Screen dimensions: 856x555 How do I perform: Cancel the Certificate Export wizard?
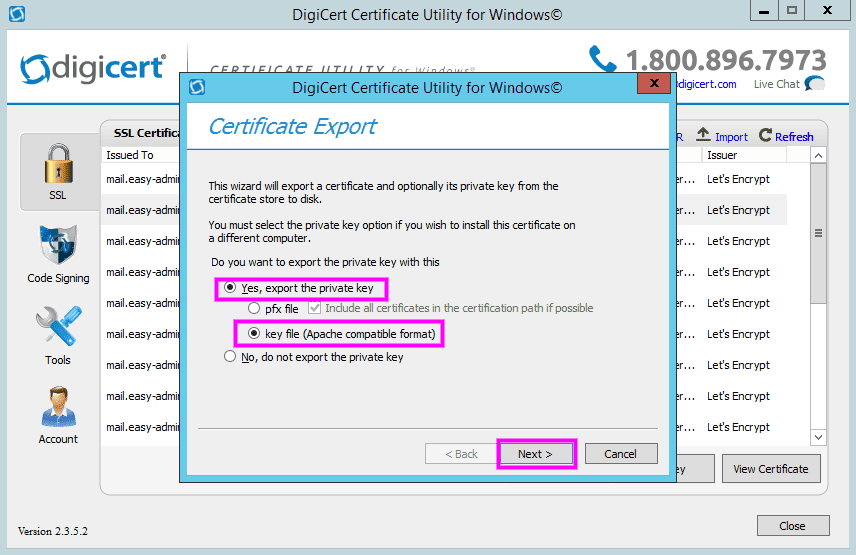click(621, 454)
